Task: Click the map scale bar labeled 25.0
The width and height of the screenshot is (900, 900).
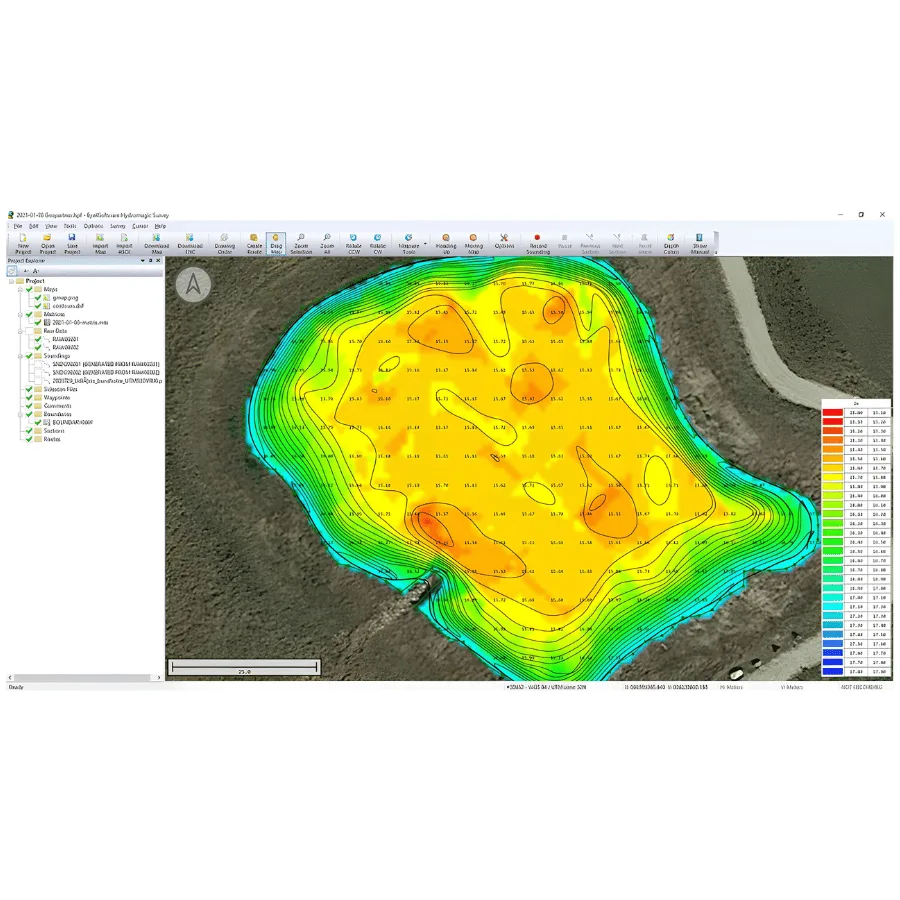Action: (244, 667)
